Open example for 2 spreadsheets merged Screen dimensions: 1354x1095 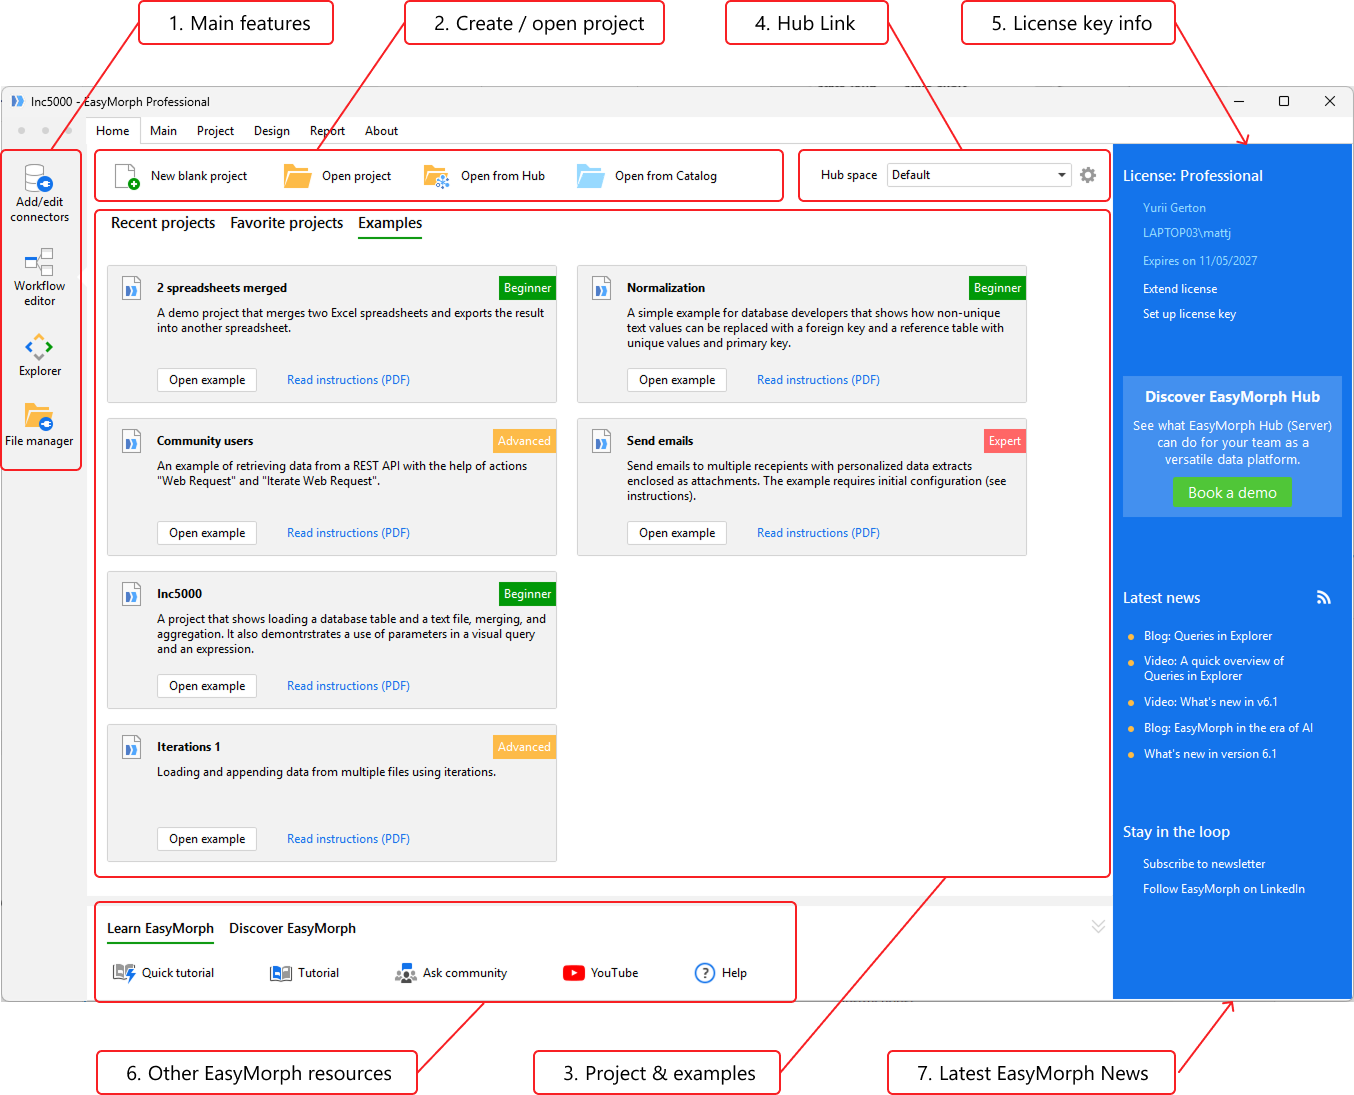click(x=207, y=380)
